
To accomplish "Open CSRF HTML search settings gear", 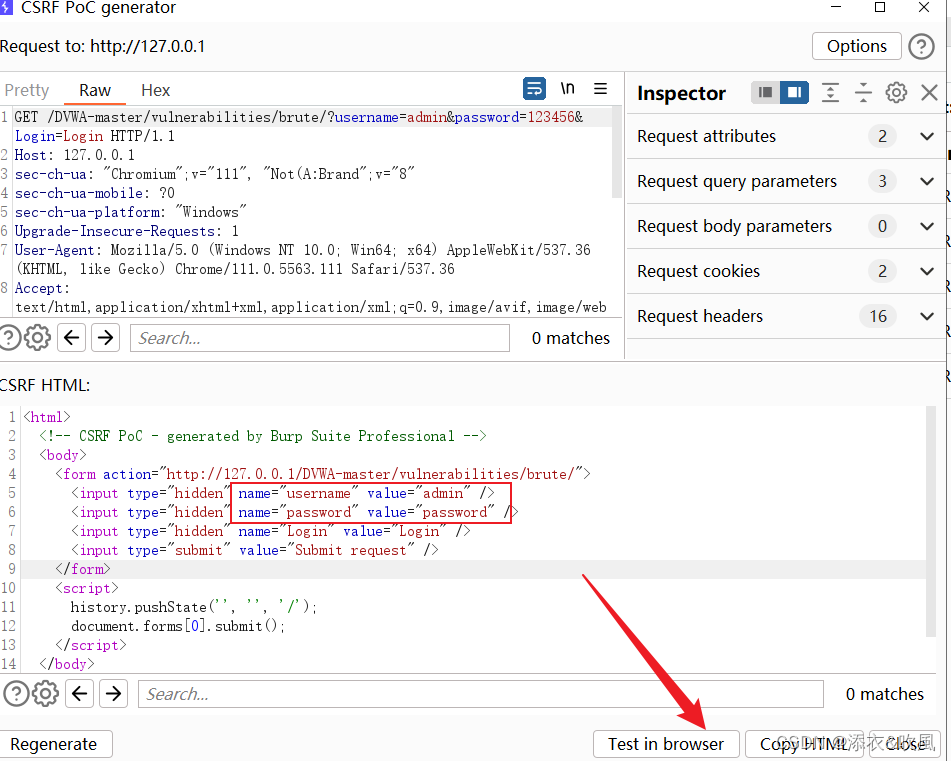I will (45, 693).
